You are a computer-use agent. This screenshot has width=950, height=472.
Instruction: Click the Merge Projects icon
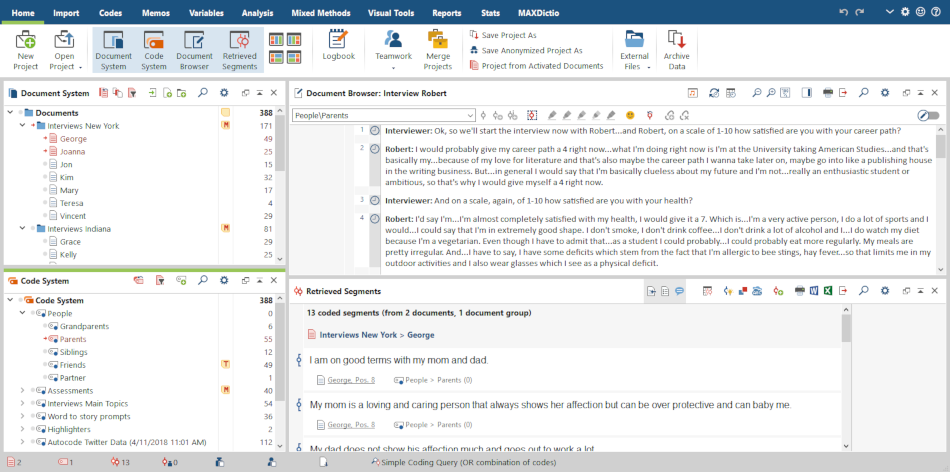coord(437,41)
